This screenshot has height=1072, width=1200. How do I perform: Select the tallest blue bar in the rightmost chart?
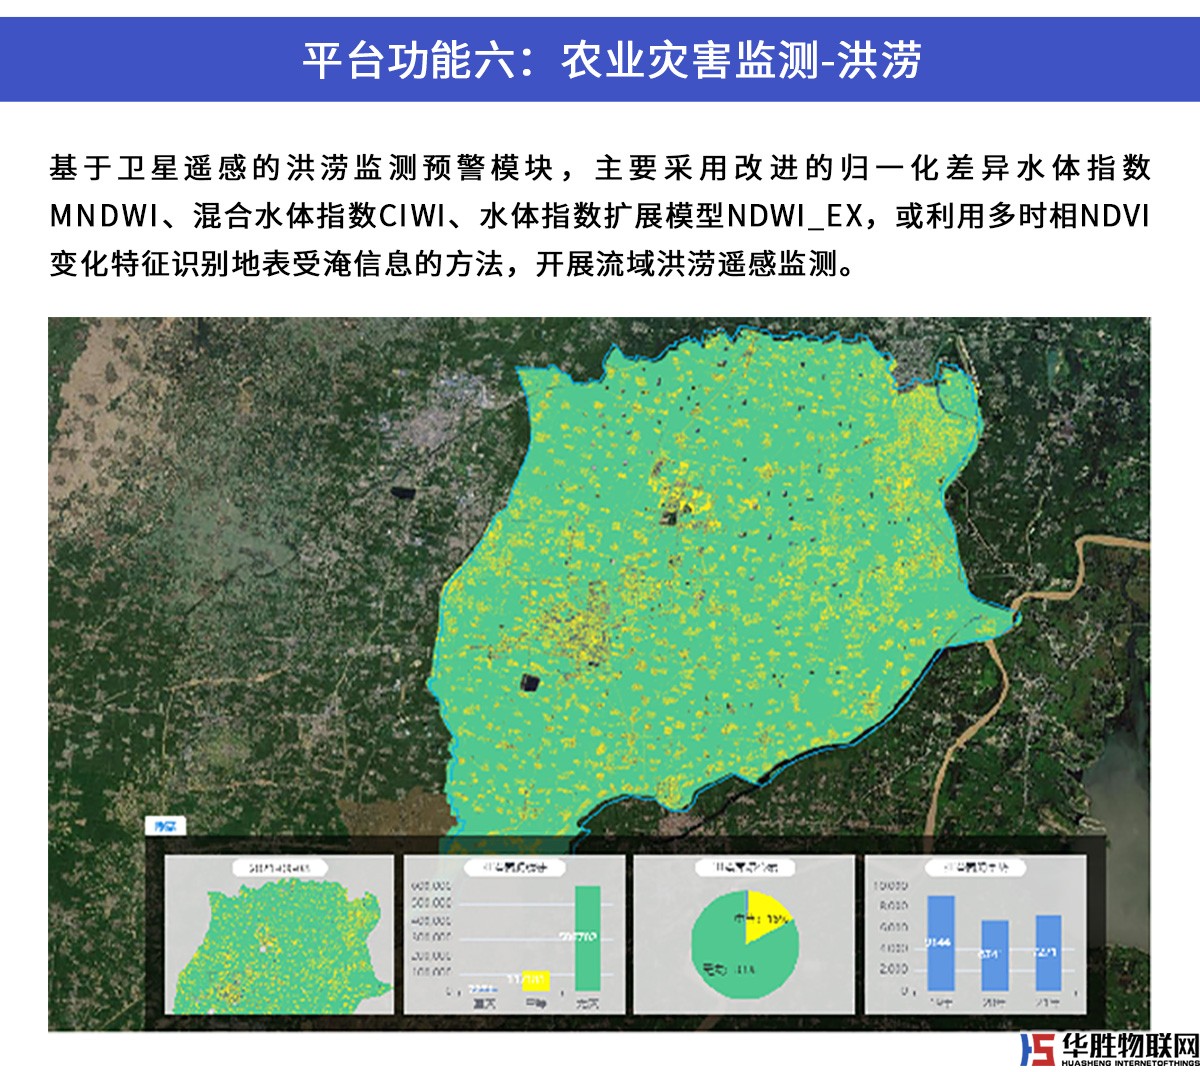(x=941, y=942)
